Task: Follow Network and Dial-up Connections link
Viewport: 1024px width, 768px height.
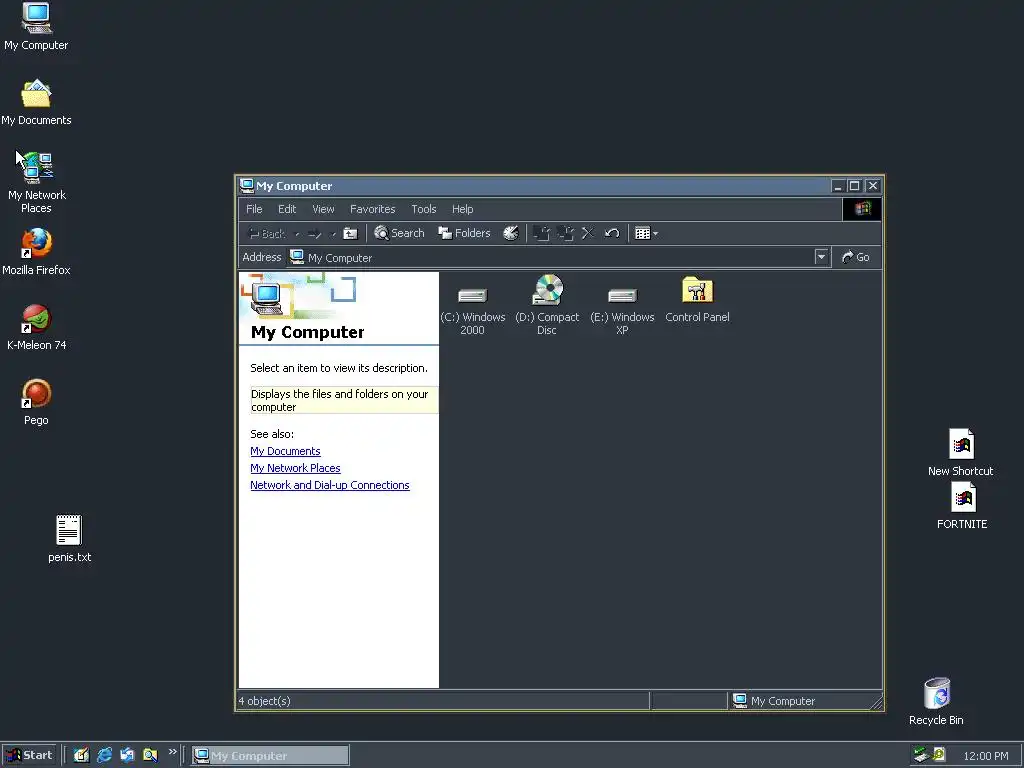Action: 330,485
